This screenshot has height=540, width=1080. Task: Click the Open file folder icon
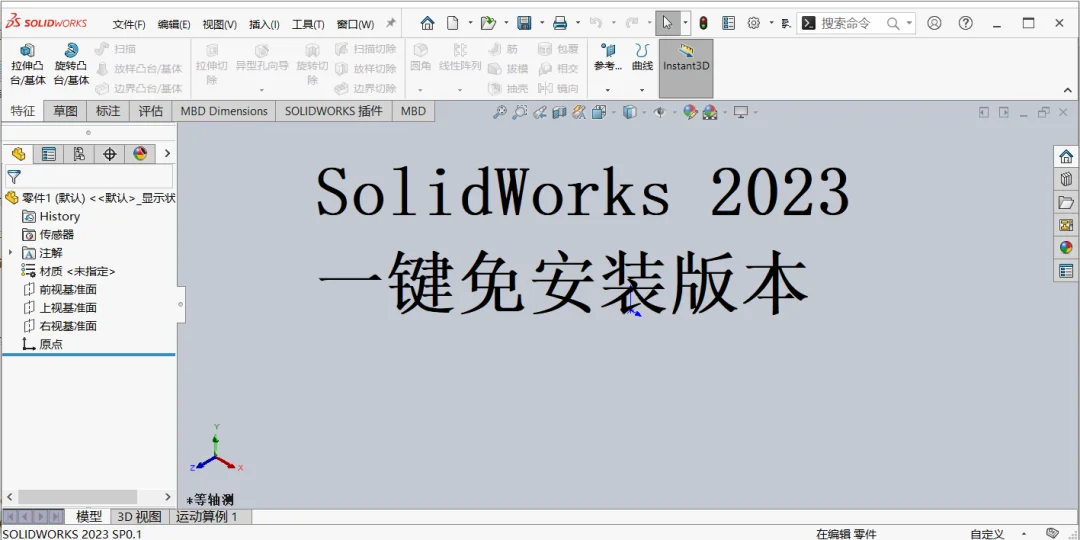[x=488, y=23]
